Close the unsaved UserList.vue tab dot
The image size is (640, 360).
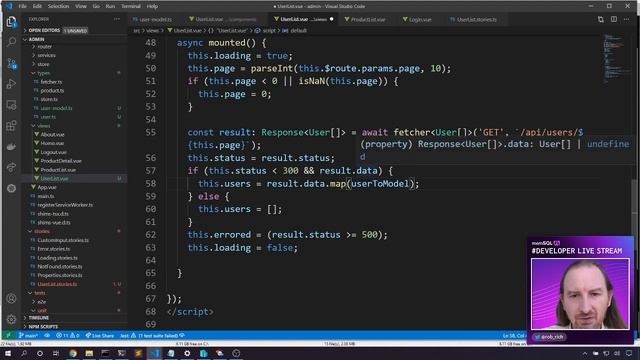(x=331, y=19)
